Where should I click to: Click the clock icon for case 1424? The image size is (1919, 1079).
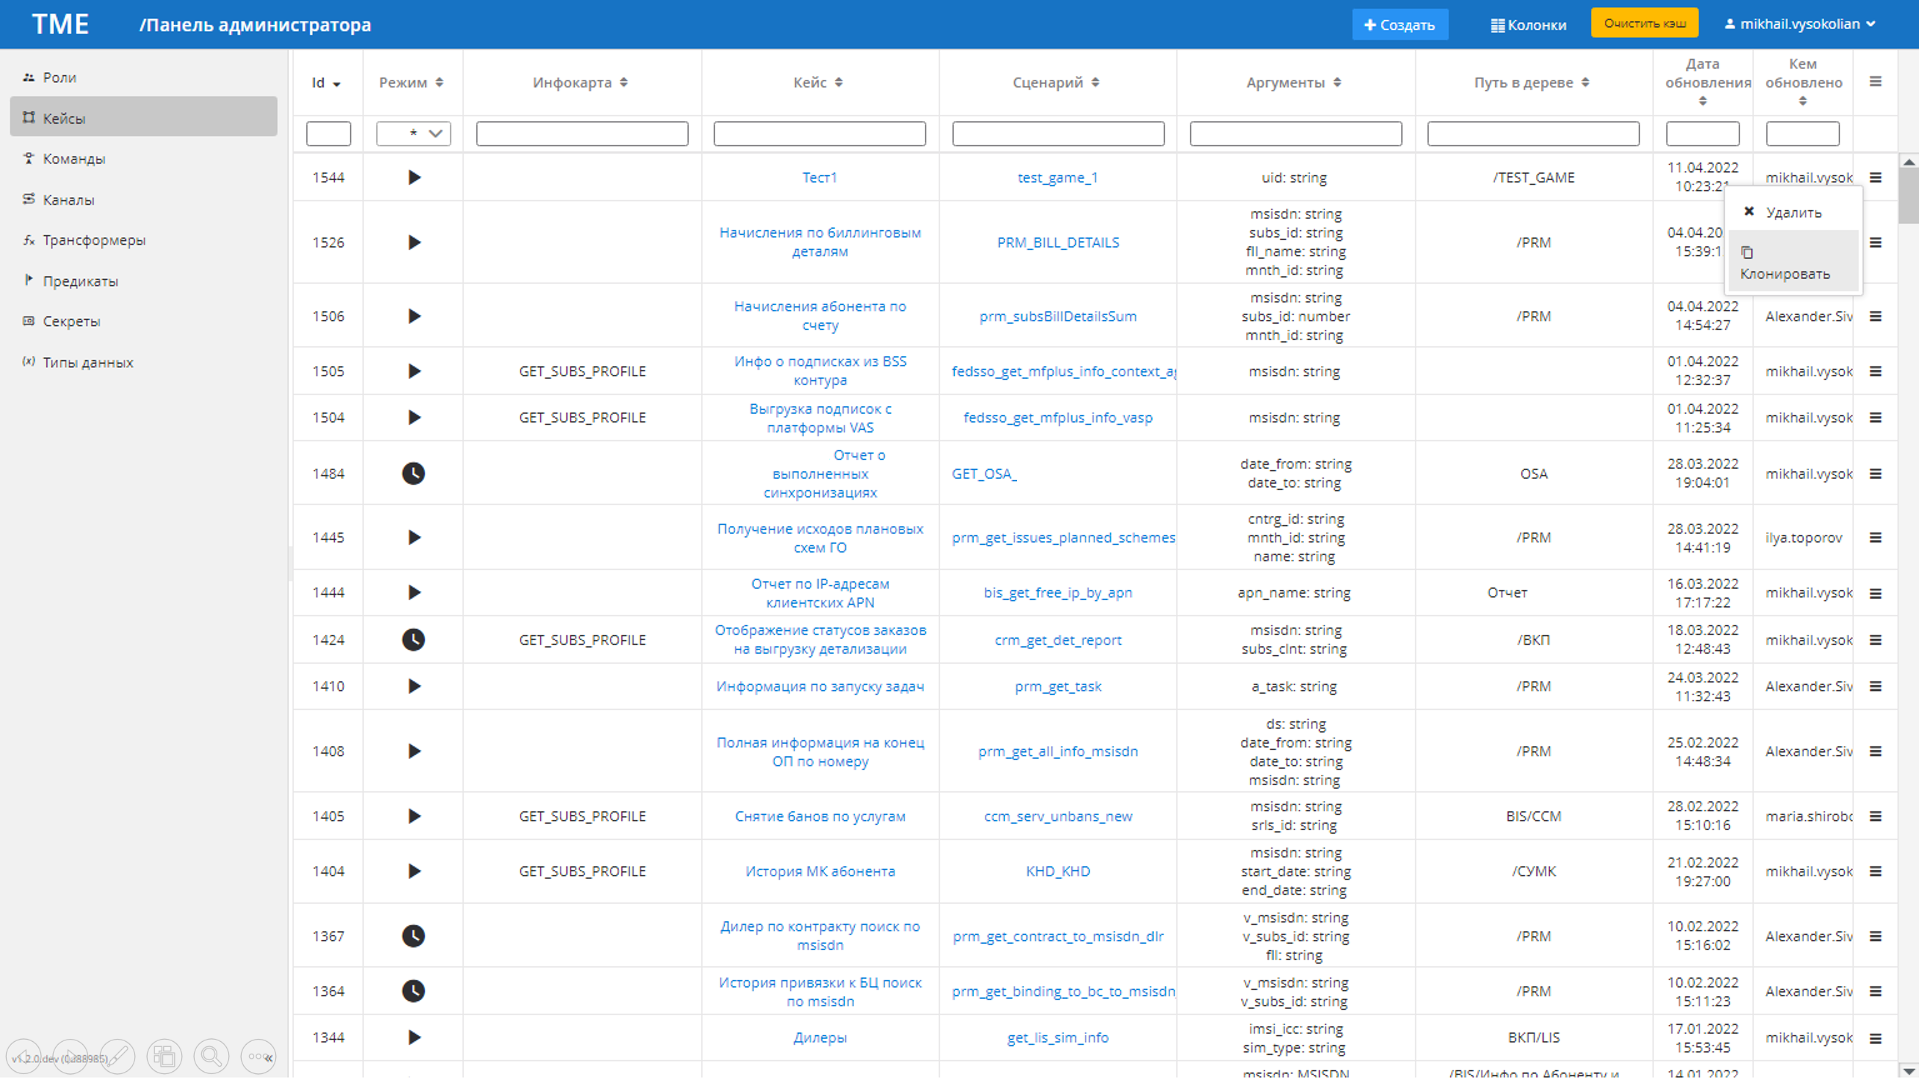pyautogui.click(x=413, y=640)
